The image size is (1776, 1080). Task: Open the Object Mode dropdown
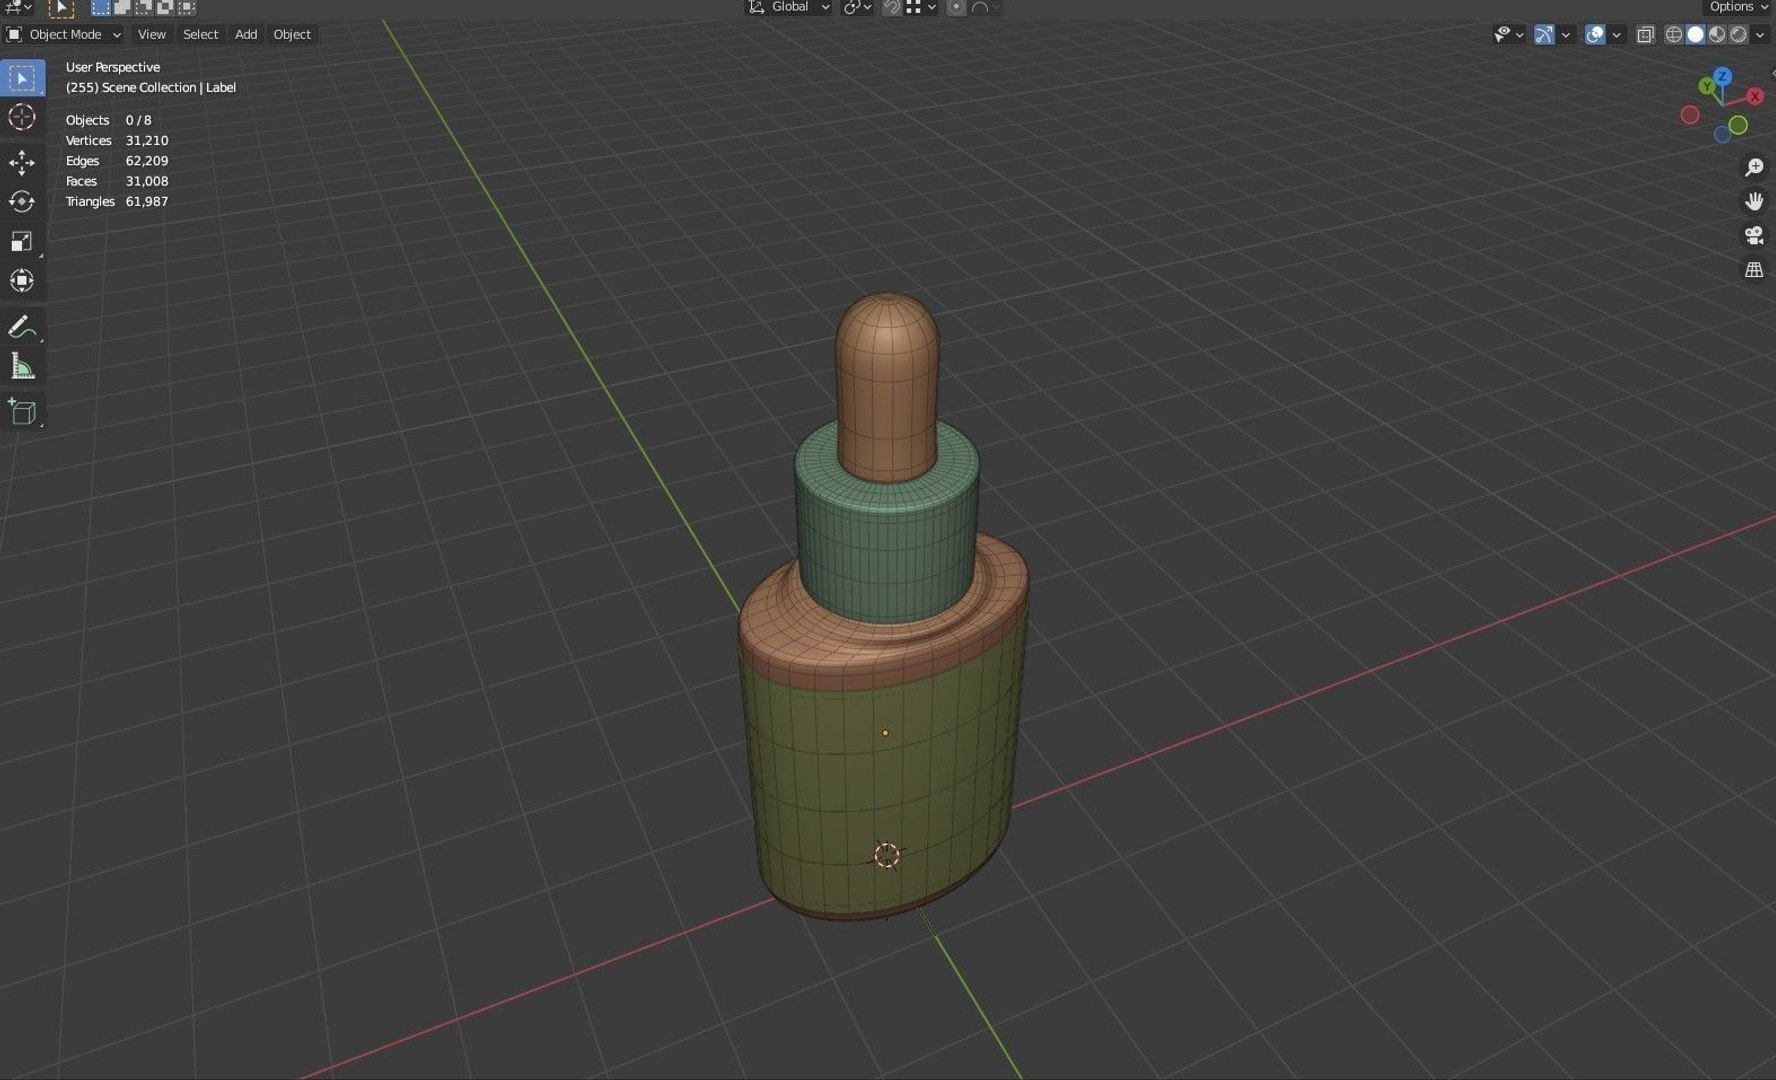[x=64, y=35]
